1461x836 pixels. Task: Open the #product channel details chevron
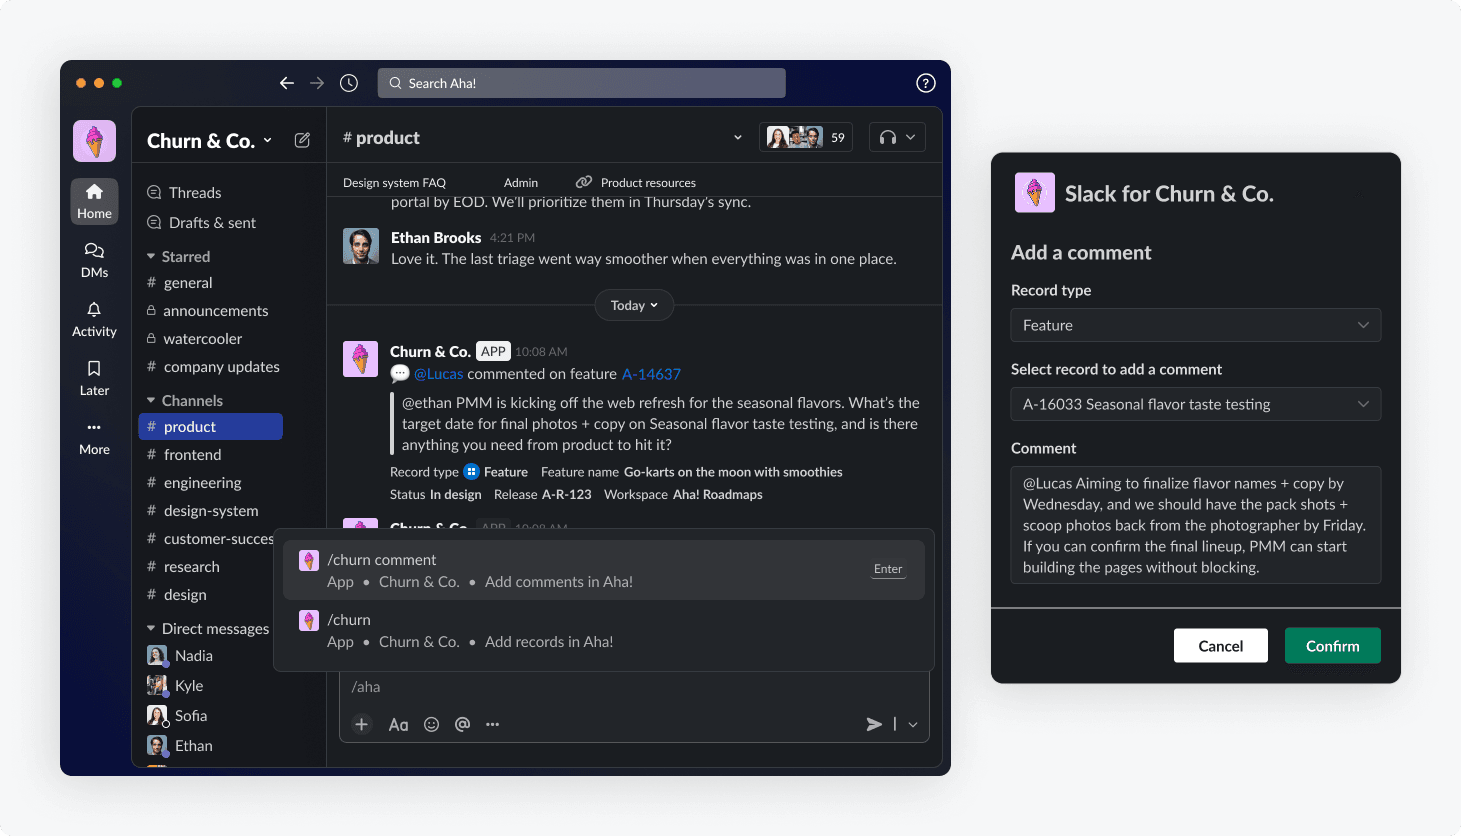pos(738,137)
